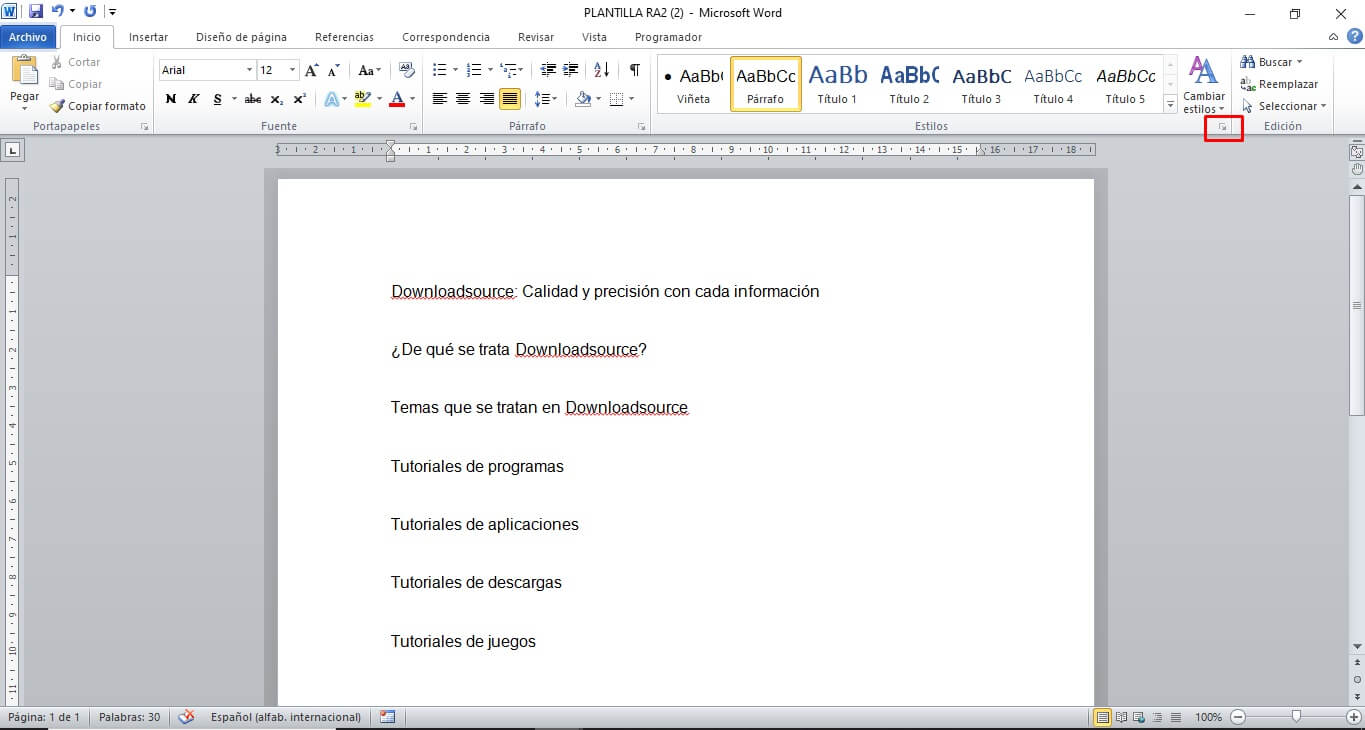Toggle underline (S) formatting

tap(217, 99)
